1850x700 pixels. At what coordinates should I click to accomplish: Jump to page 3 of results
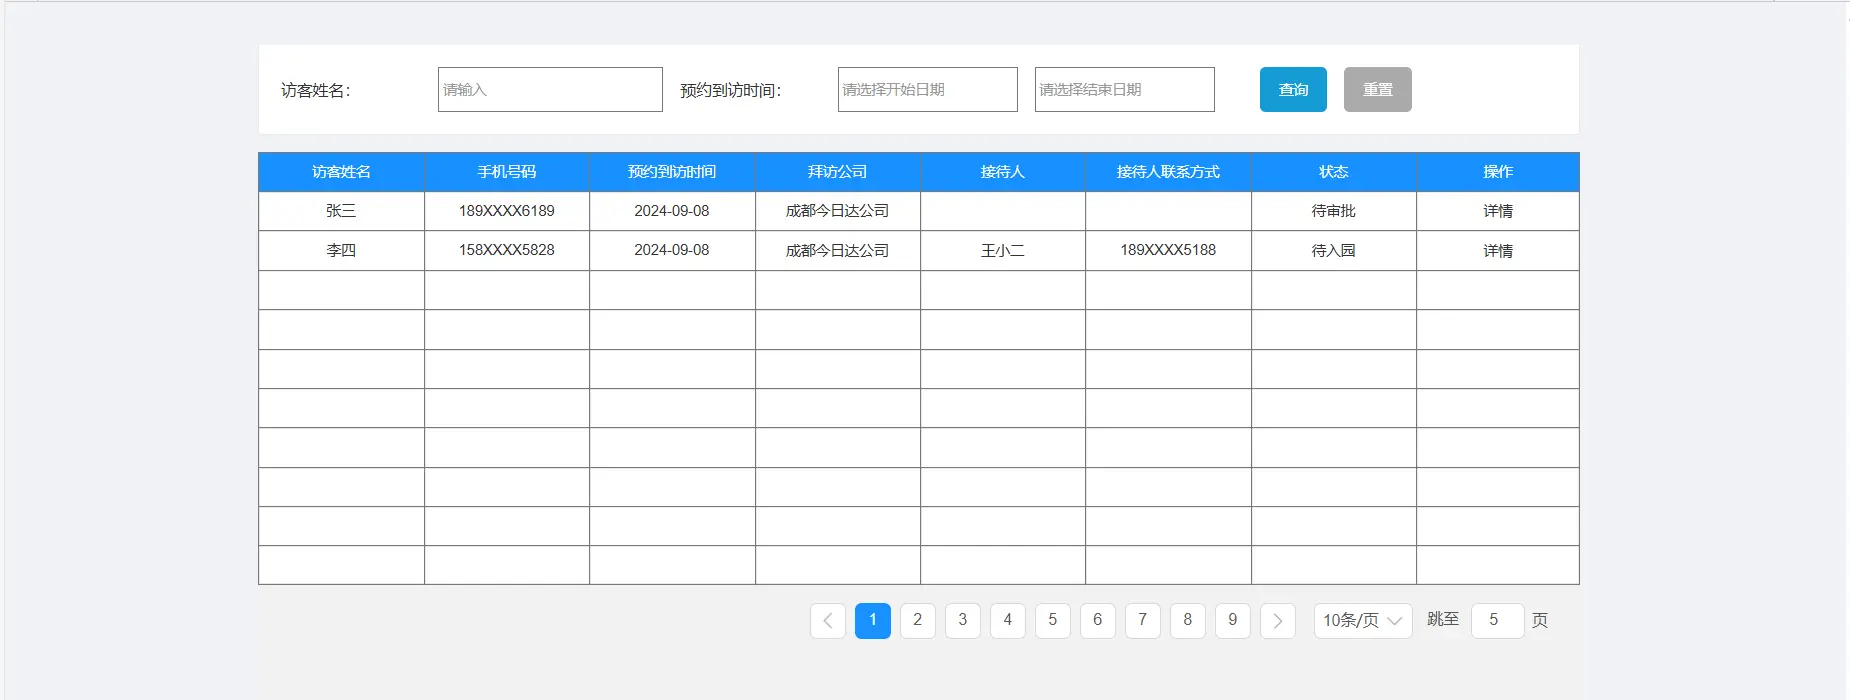pyautogui.click(x=962, y=621)
